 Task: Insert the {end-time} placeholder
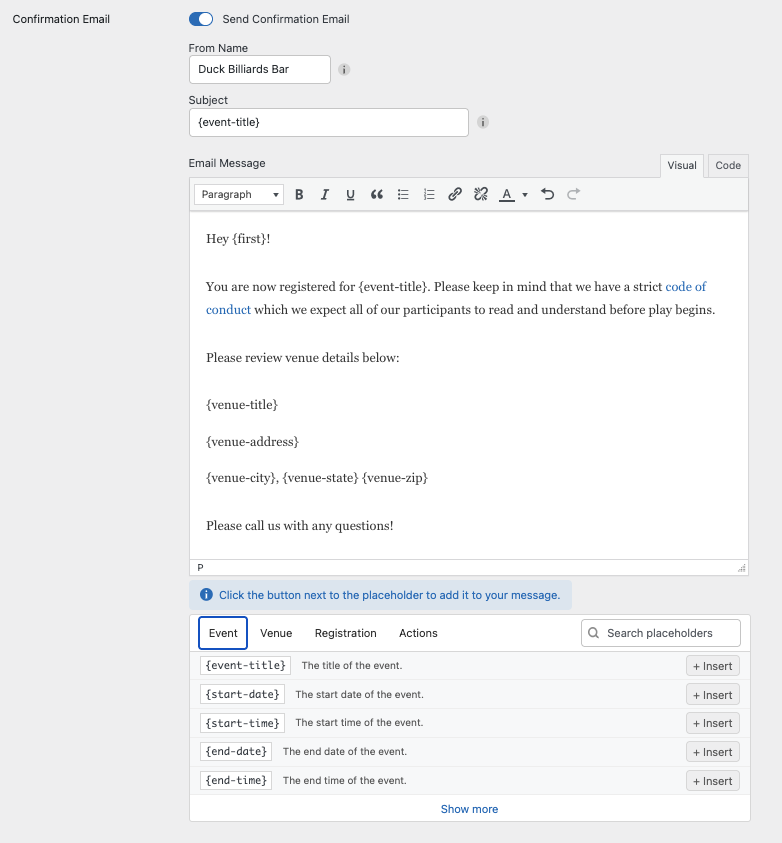[713, 781]
